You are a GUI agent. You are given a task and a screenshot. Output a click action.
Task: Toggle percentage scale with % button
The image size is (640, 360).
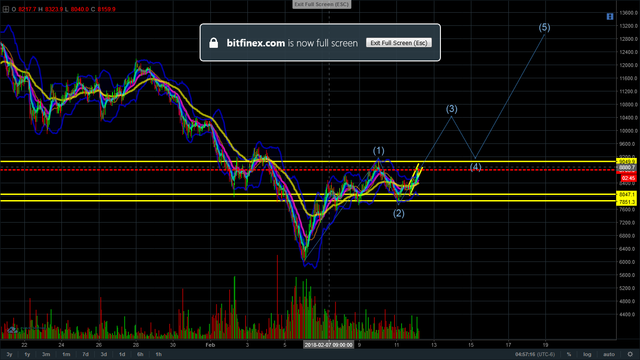[569, 354]
